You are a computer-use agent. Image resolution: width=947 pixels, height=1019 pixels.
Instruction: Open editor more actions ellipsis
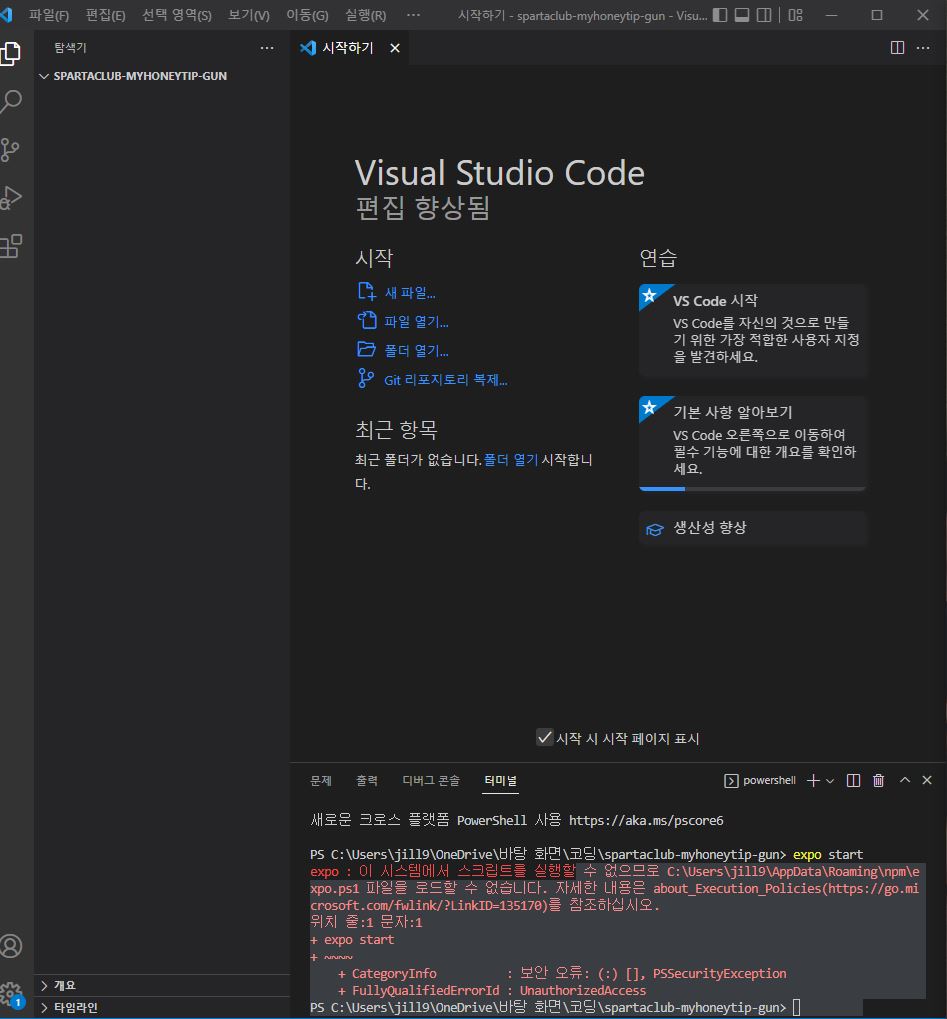(x=923, y=47)
